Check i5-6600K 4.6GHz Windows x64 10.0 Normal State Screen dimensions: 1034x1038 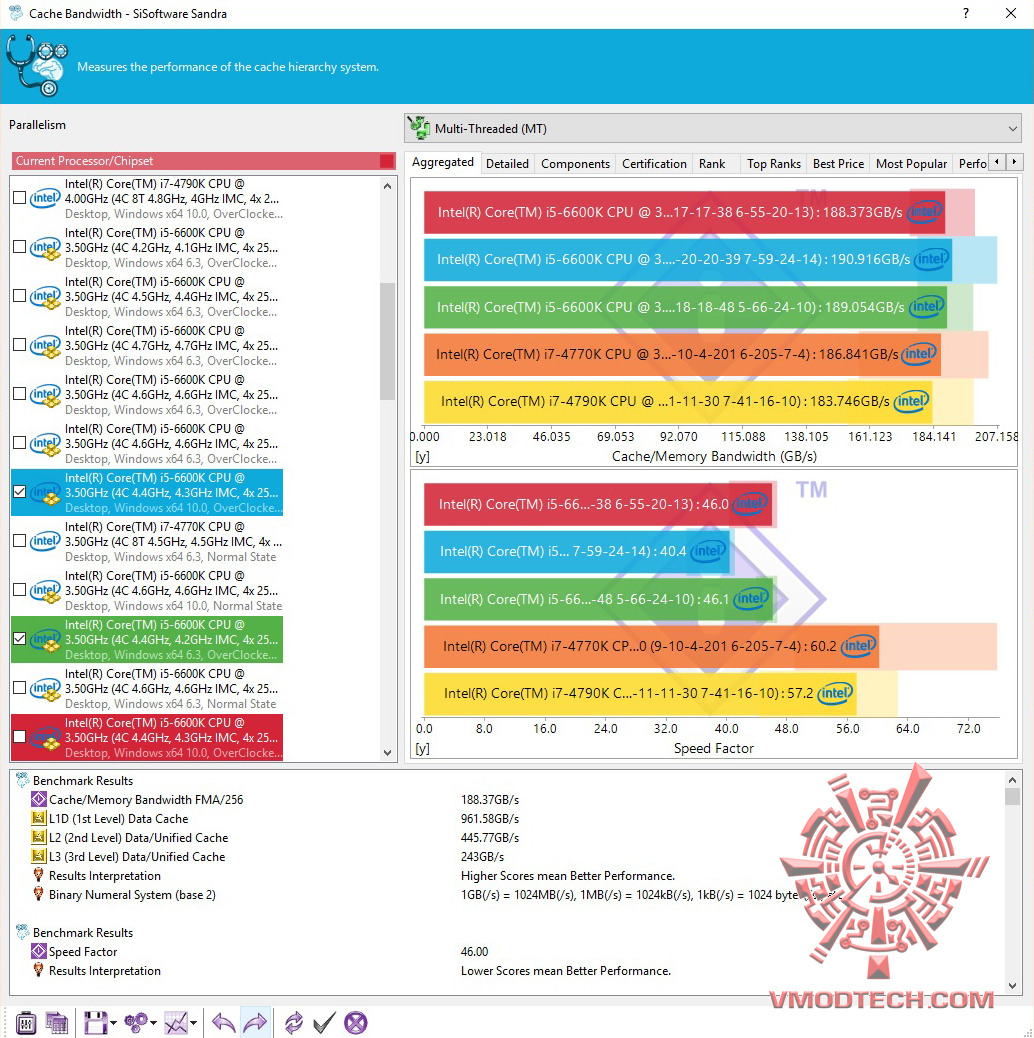(20, 590)
